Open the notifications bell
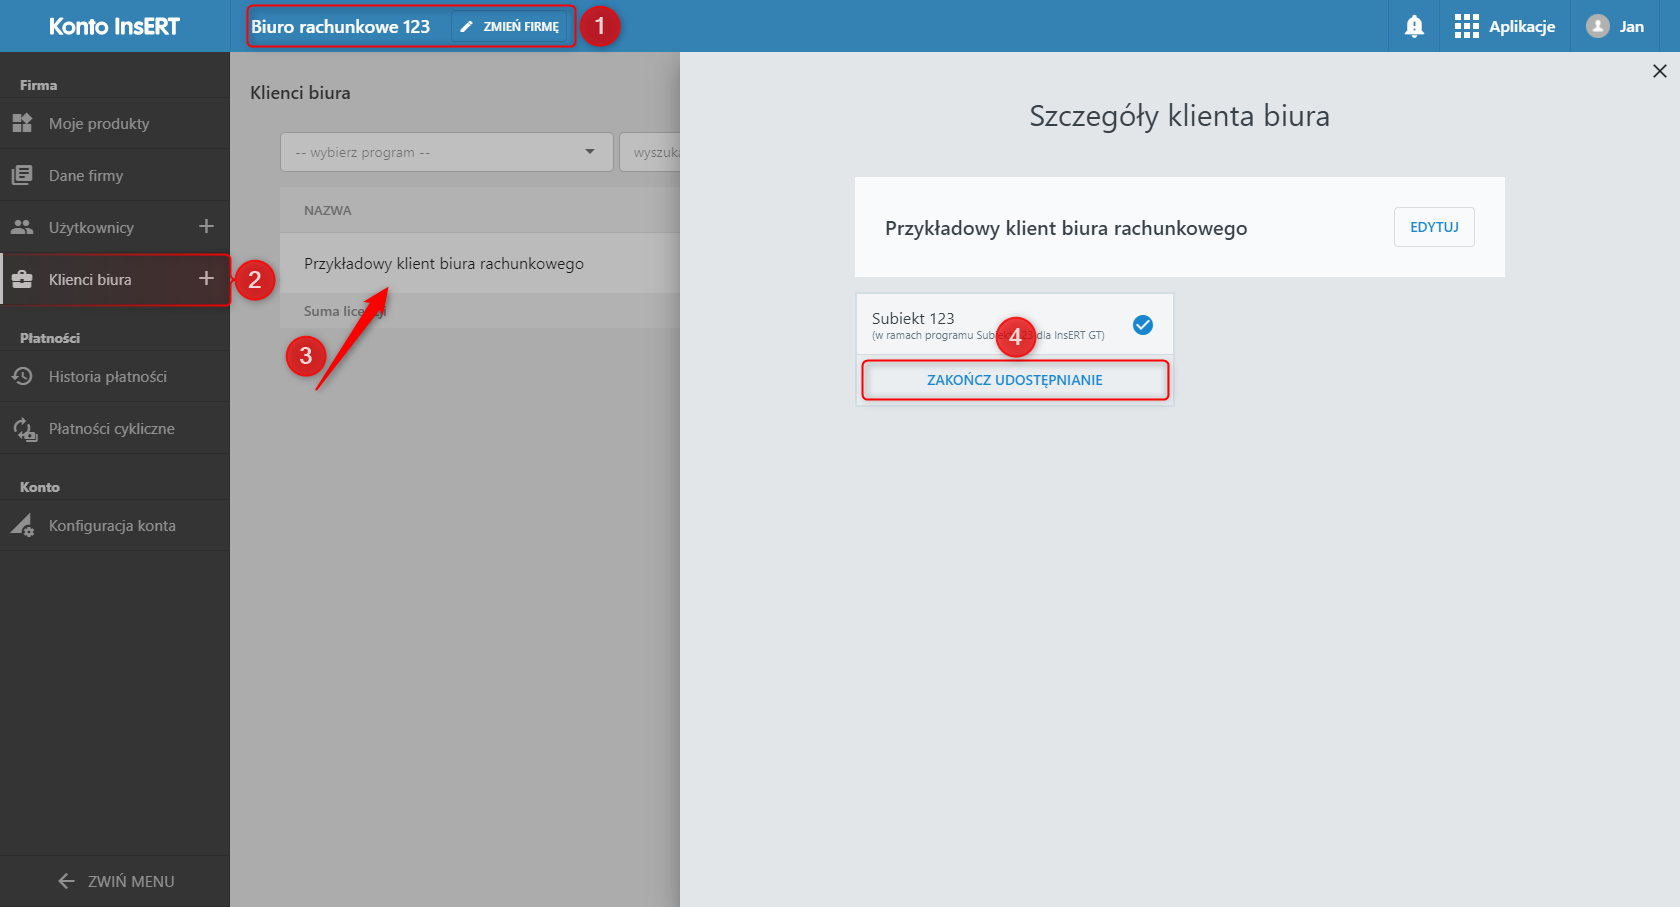The width and height of the screenshot is (1680, 907). click(1414, 26)
